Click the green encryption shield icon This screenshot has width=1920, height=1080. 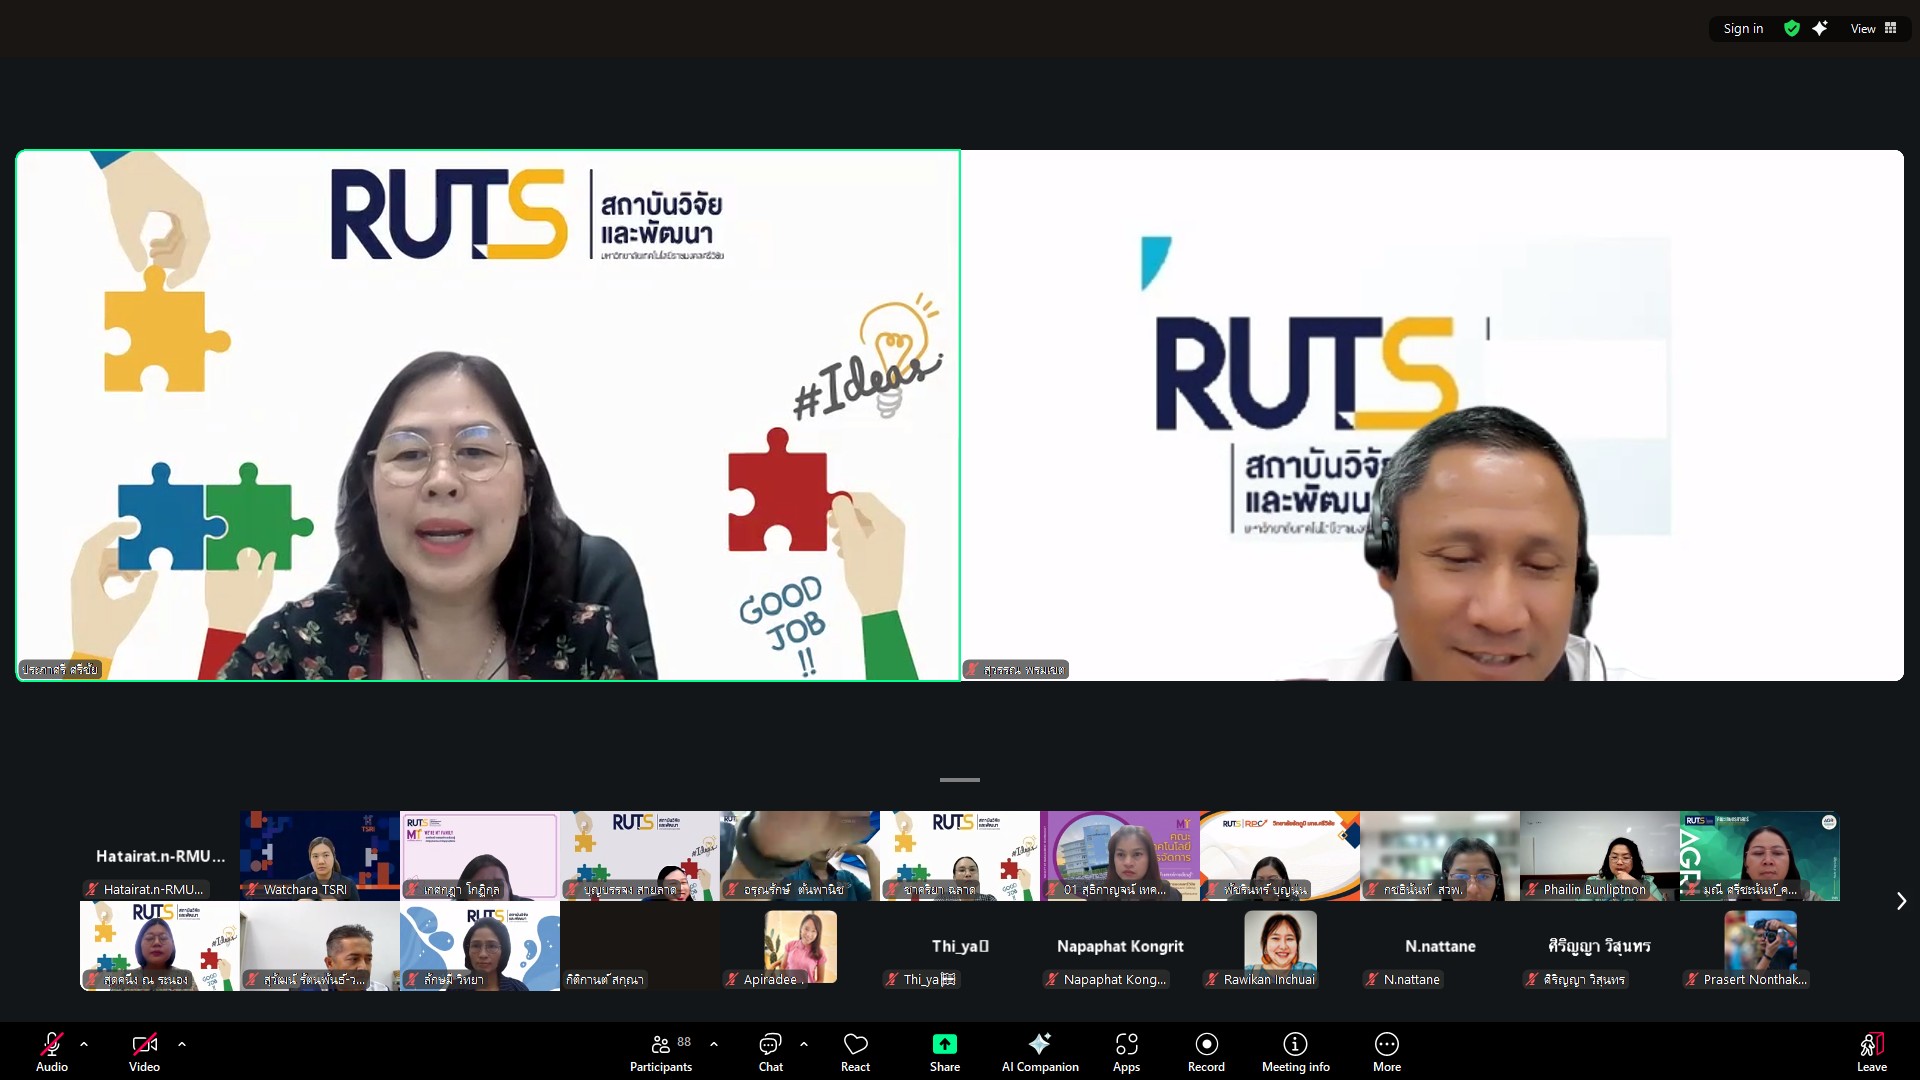(x=1792, y=29)
